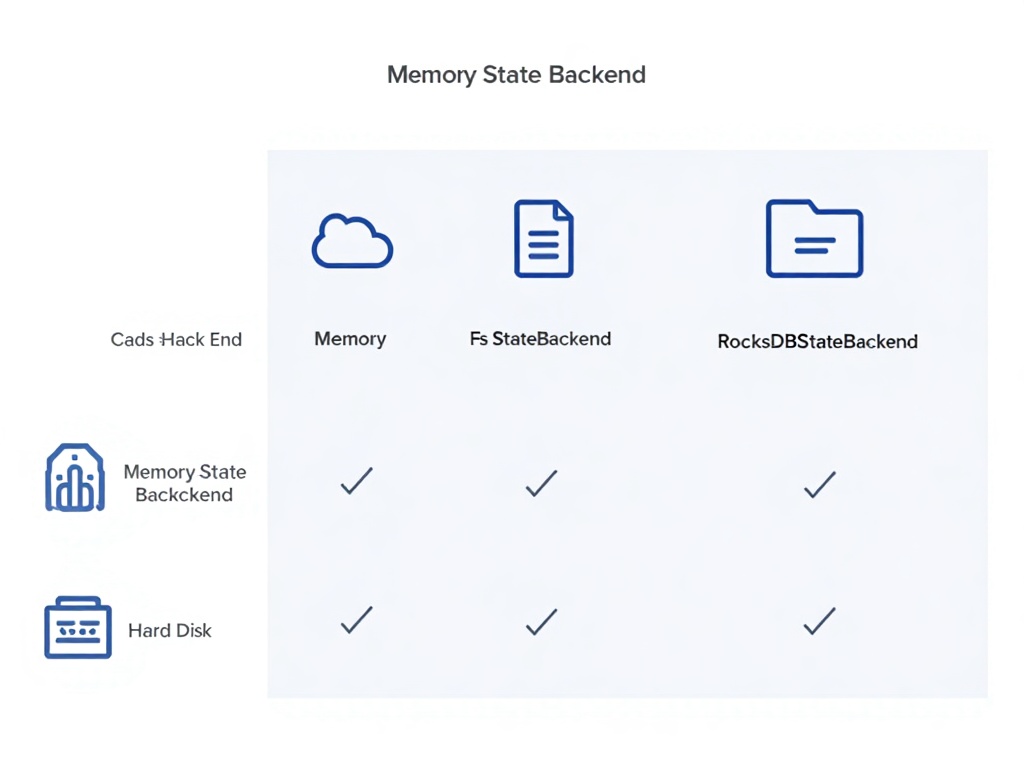Click the document icon above Fs StateBackend
The height and width of the screenshot is (768, 1024).
click(x=543, y=239)
